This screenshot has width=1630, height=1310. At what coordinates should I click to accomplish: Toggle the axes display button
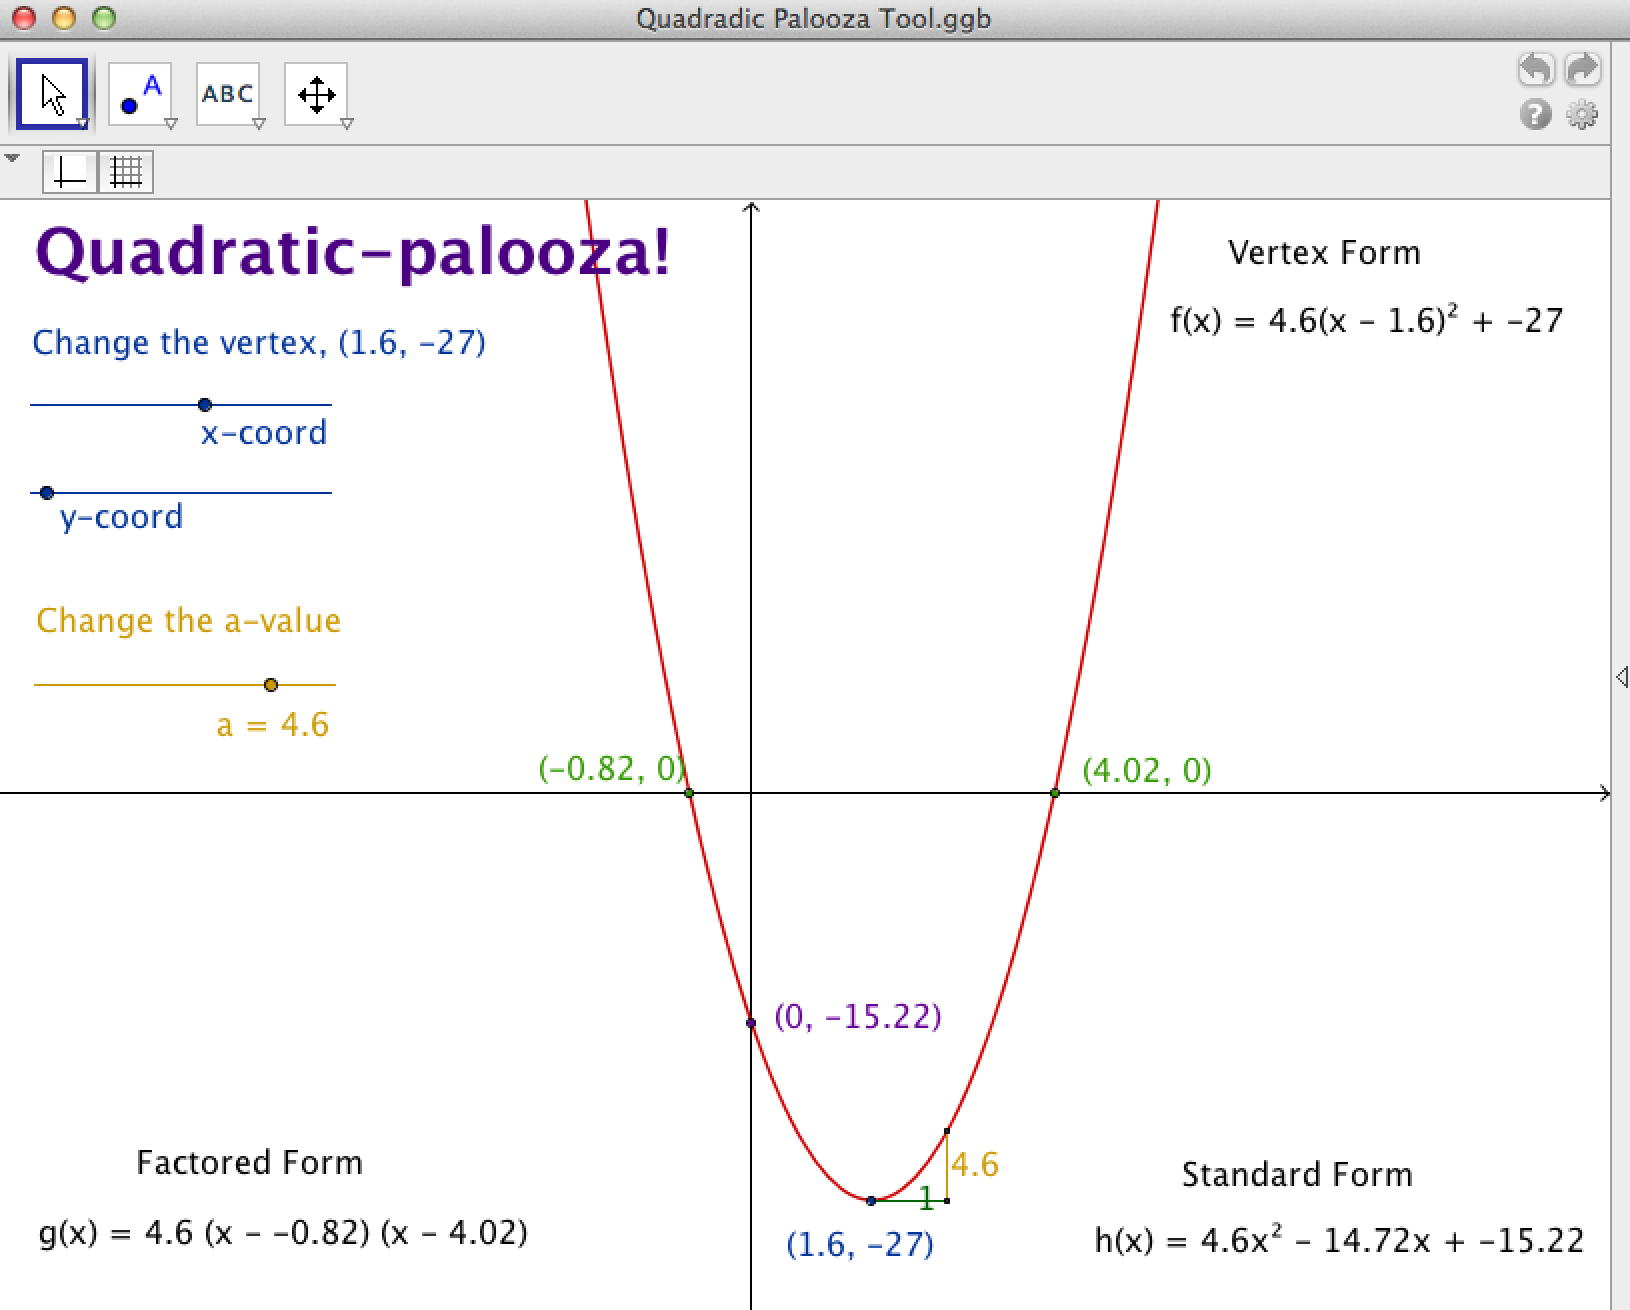(69, 173)
